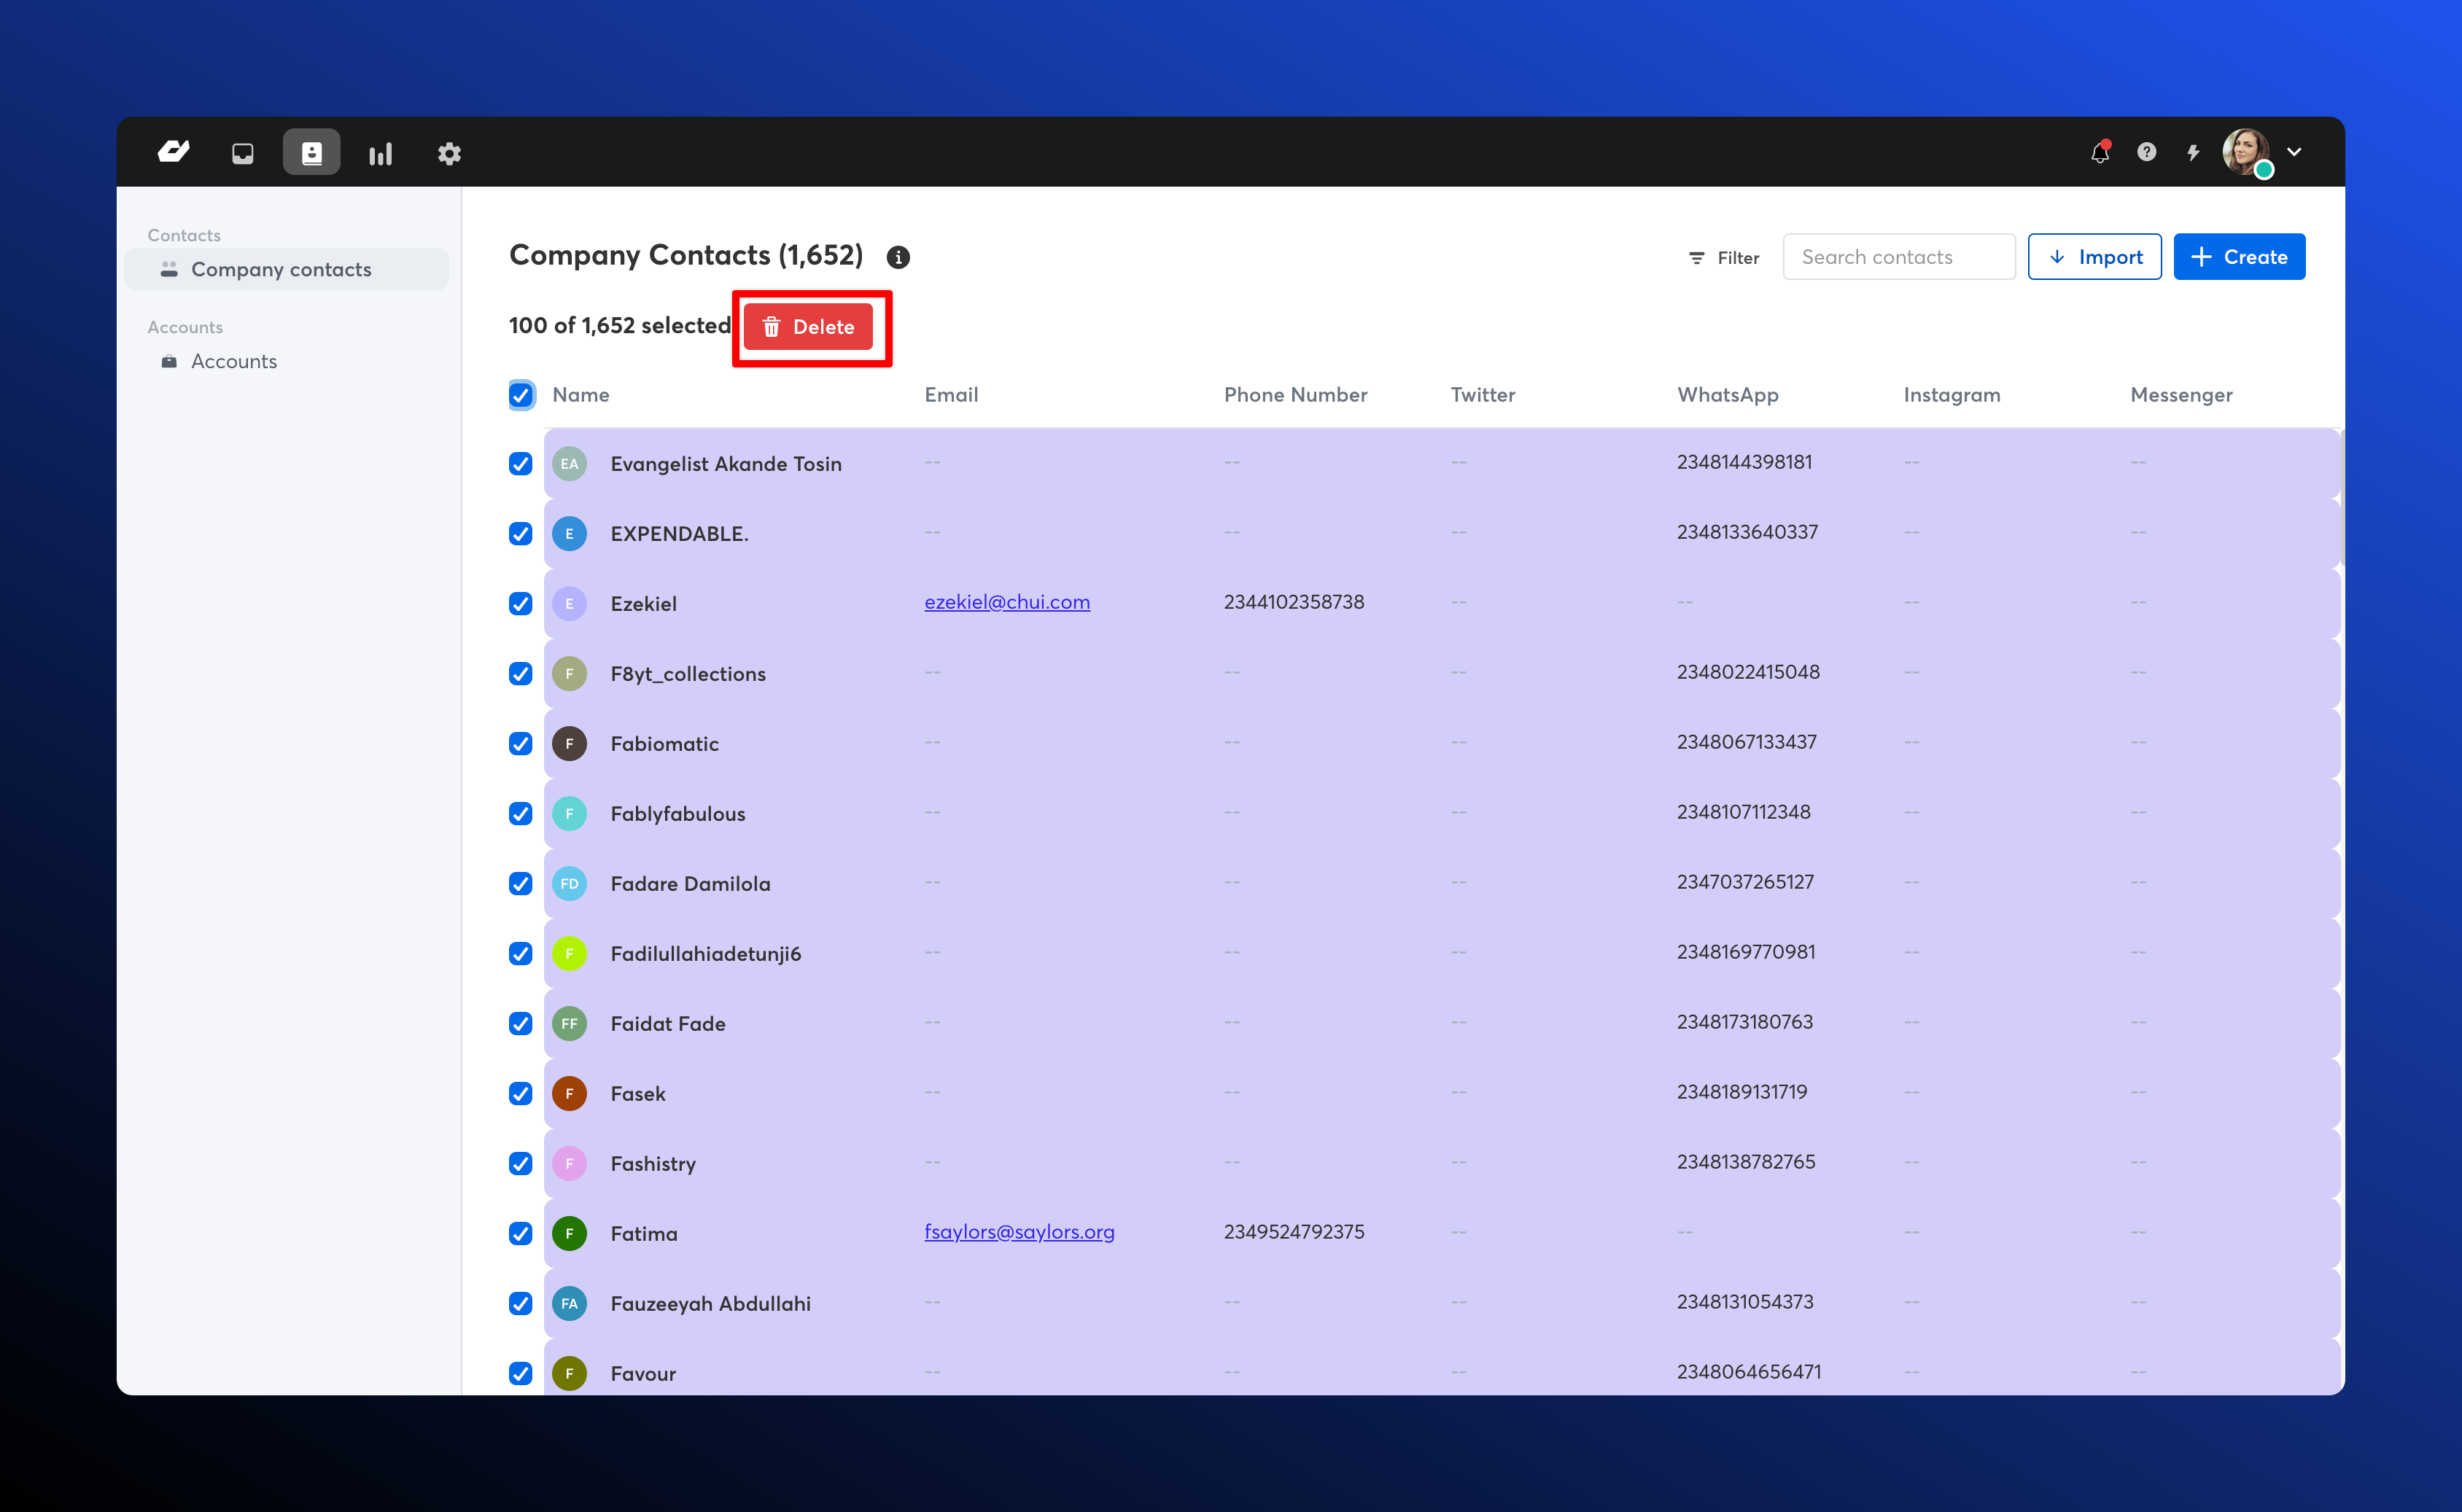Click the red Delete button
The height and width of the screenshot is (1512, 2462).
[808, 327]
